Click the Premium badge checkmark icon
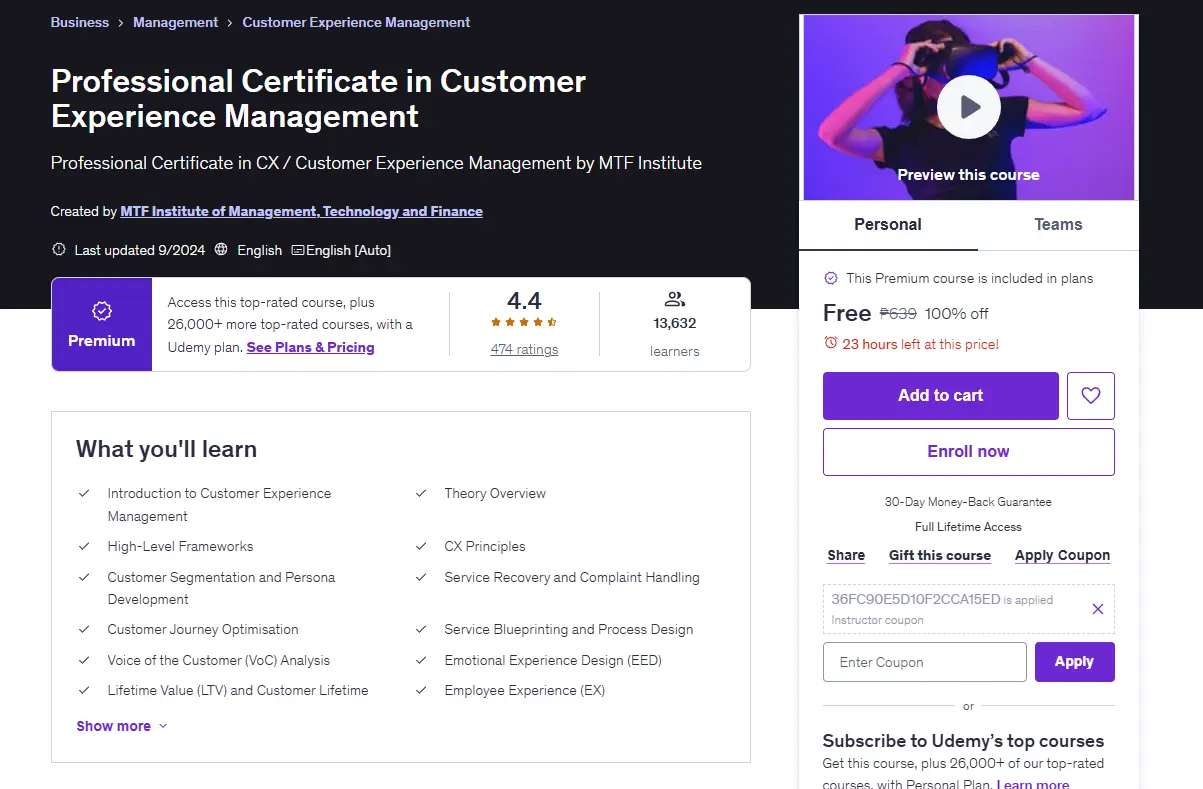Image resolution: width=1203 pixels, height=789 pixels. pyautogui.click(x=101, y=311)
